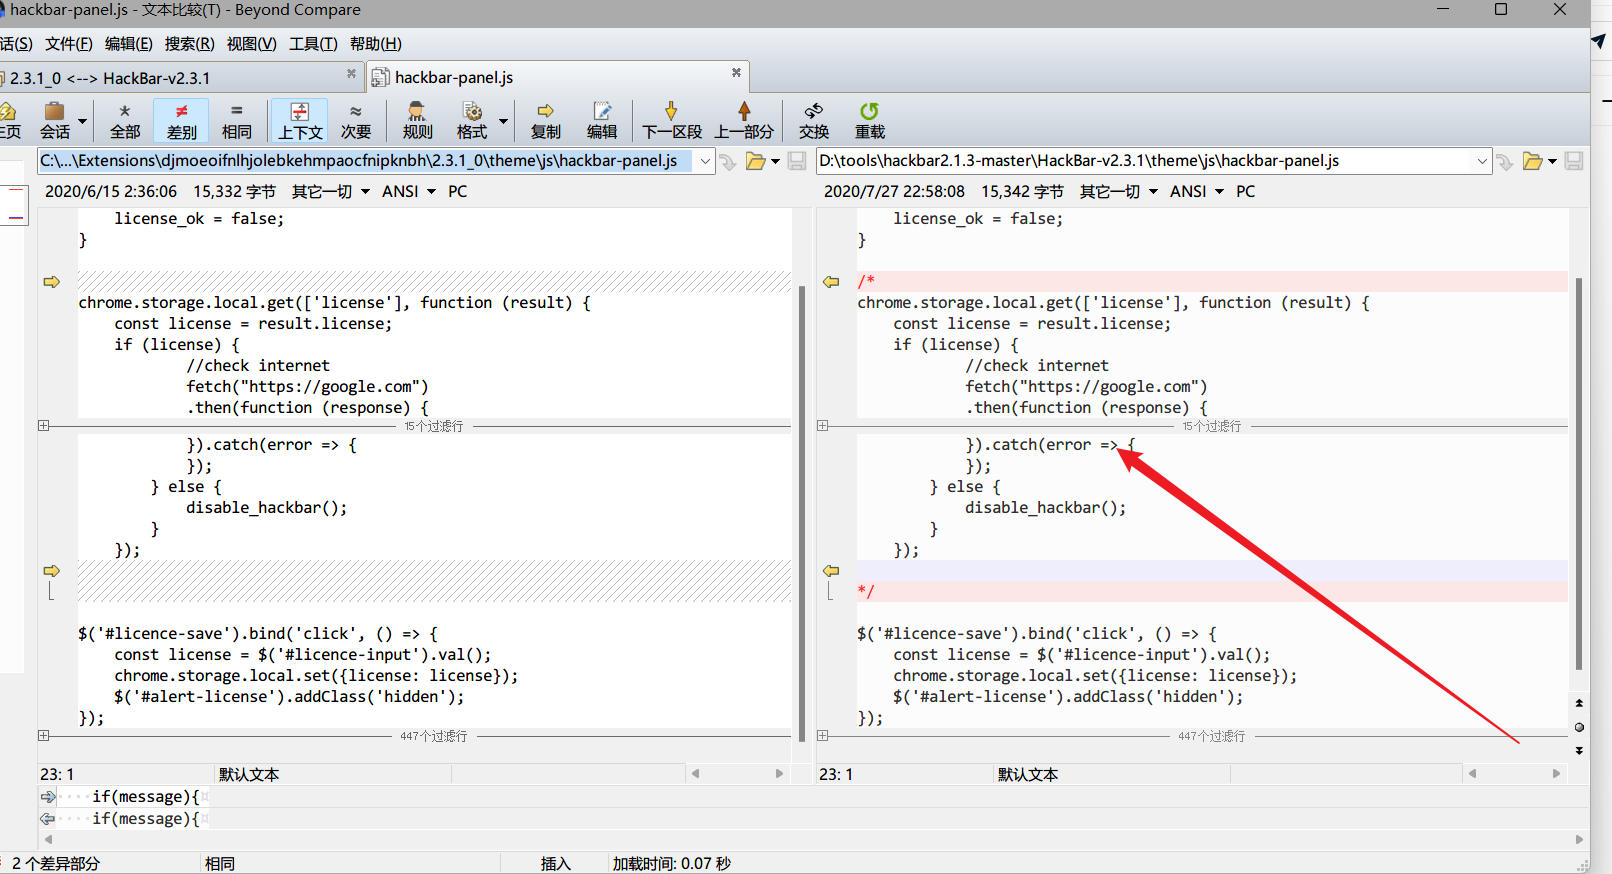The height and width of the screenshot is (874, 1612).
Task: Click the right pane copy-to-left arrow near */
Action: click(x=831, y=571)
